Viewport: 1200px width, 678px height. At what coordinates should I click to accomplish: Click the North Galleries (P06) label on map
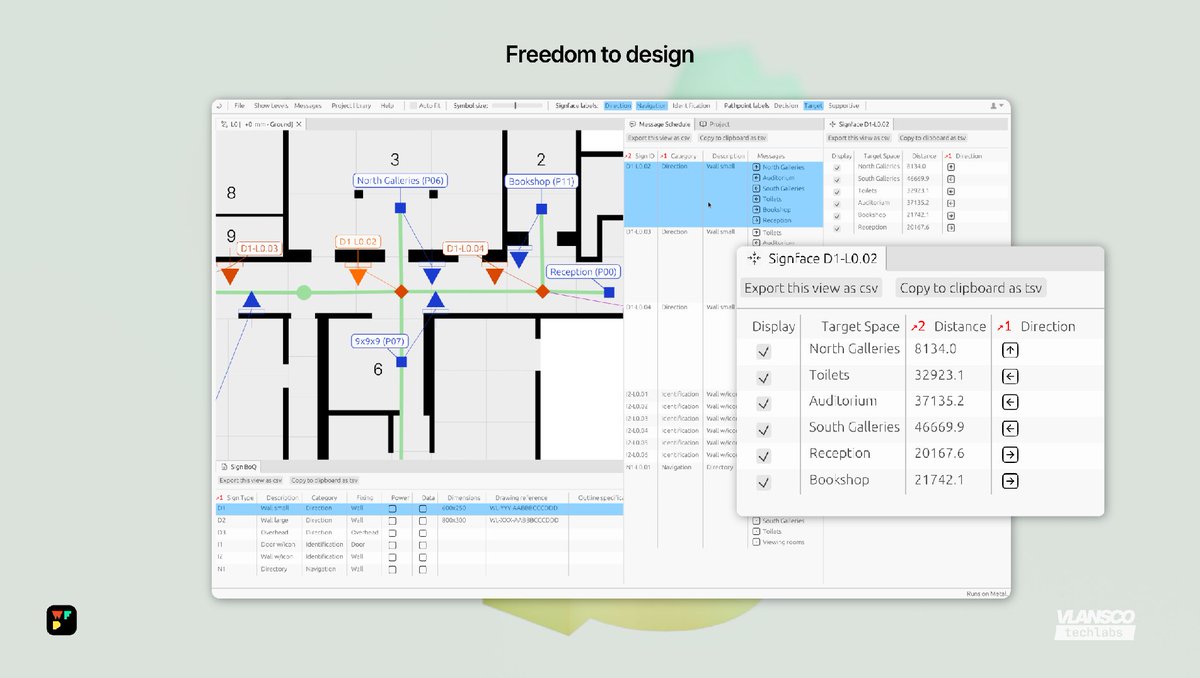pos(400,181)
